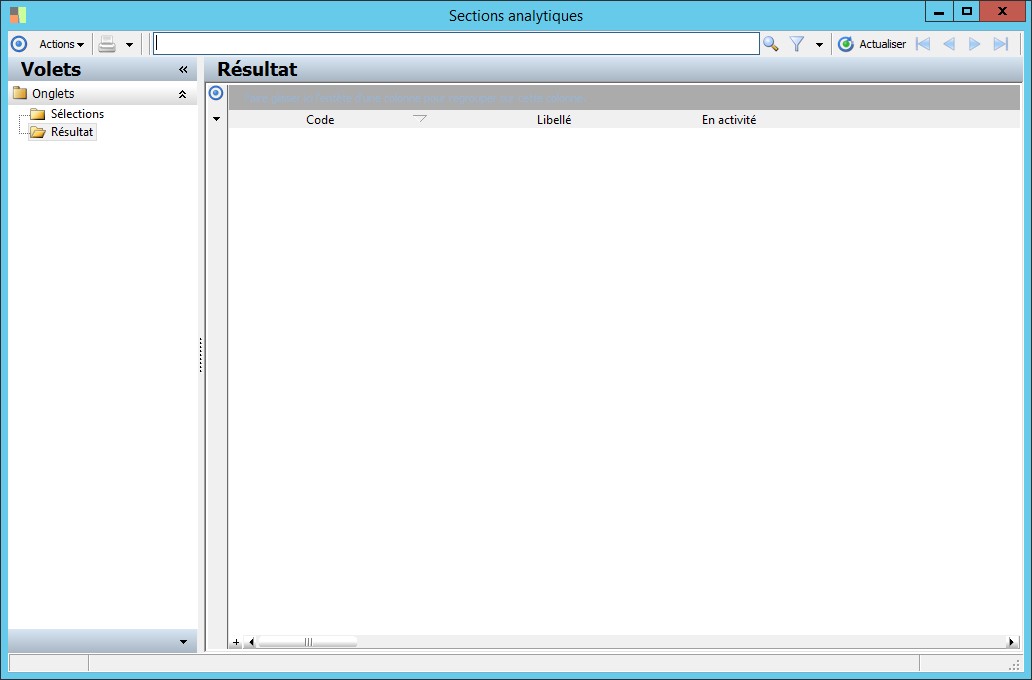Click the filter funnel icon
The width and height of the screenshot is (1032, 680).
[797, 44]
